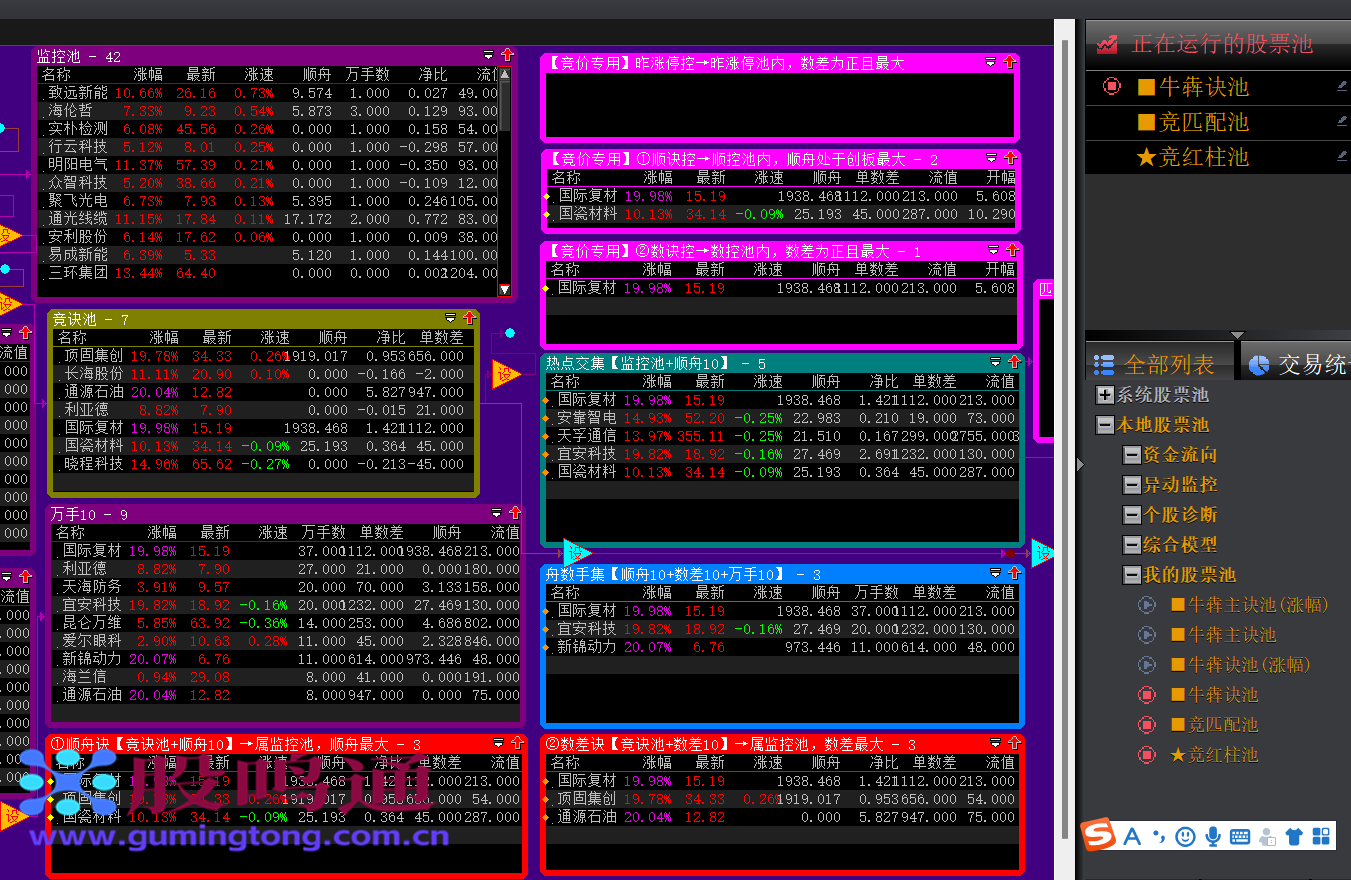Click red up-arrow icon on 热点交集 panel

tap(1014, 362)
